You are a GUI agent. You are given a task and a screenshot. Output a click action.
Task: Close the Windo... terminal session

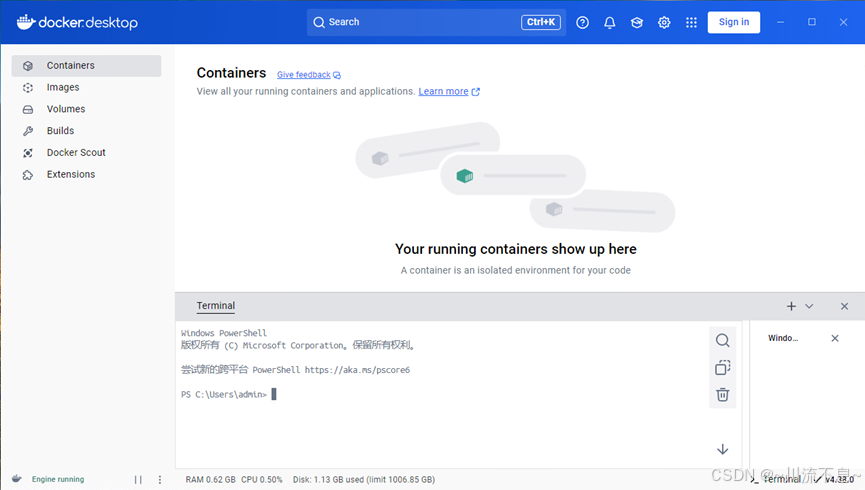pos(835,338)
